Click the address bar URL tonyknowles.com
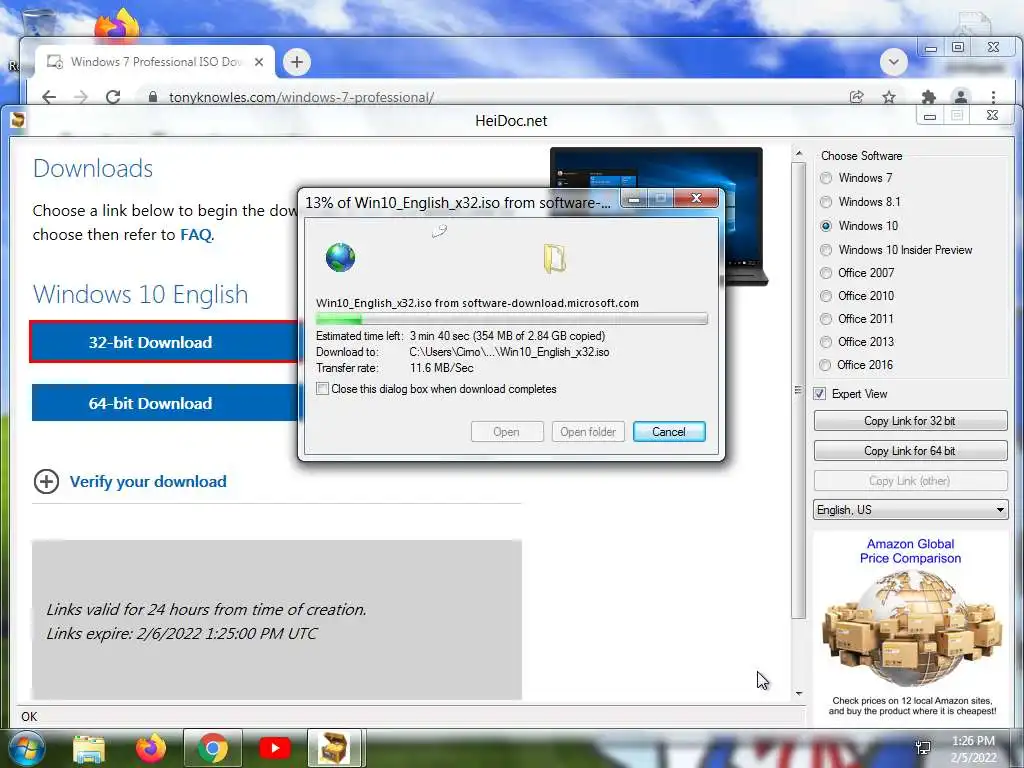Viewport: 1024px width, 768px height. [301, 97]
